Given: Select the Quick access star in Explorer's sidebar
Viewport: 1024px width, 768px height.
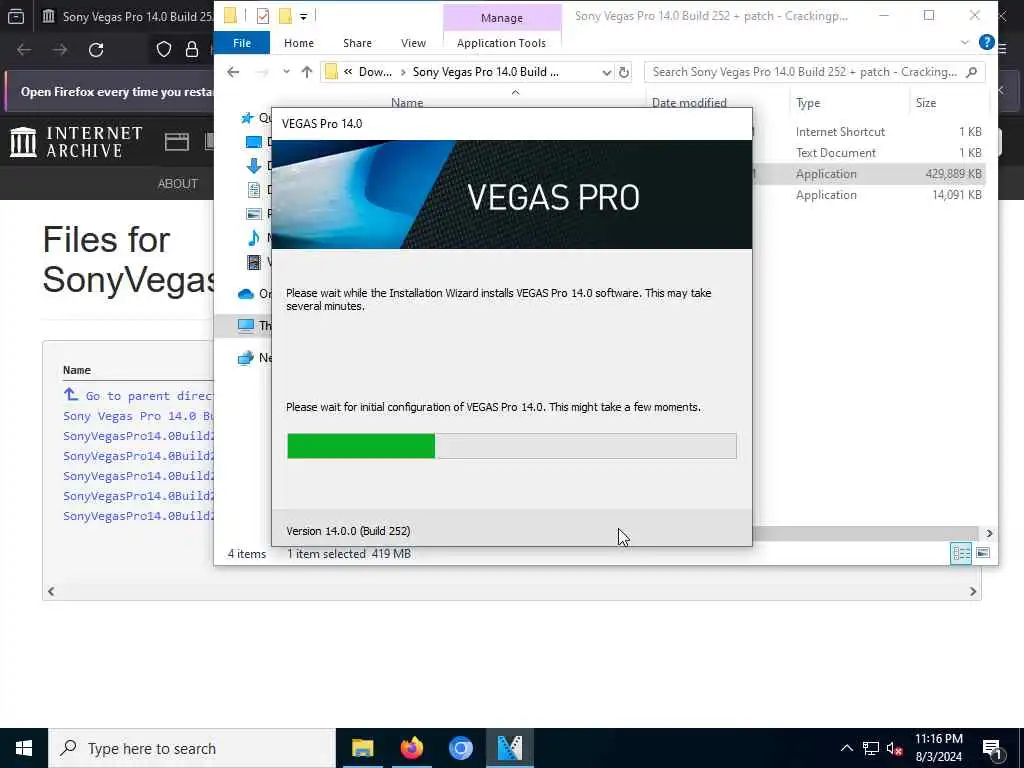Looking at the screenshot, I should (x=246, y=118).
